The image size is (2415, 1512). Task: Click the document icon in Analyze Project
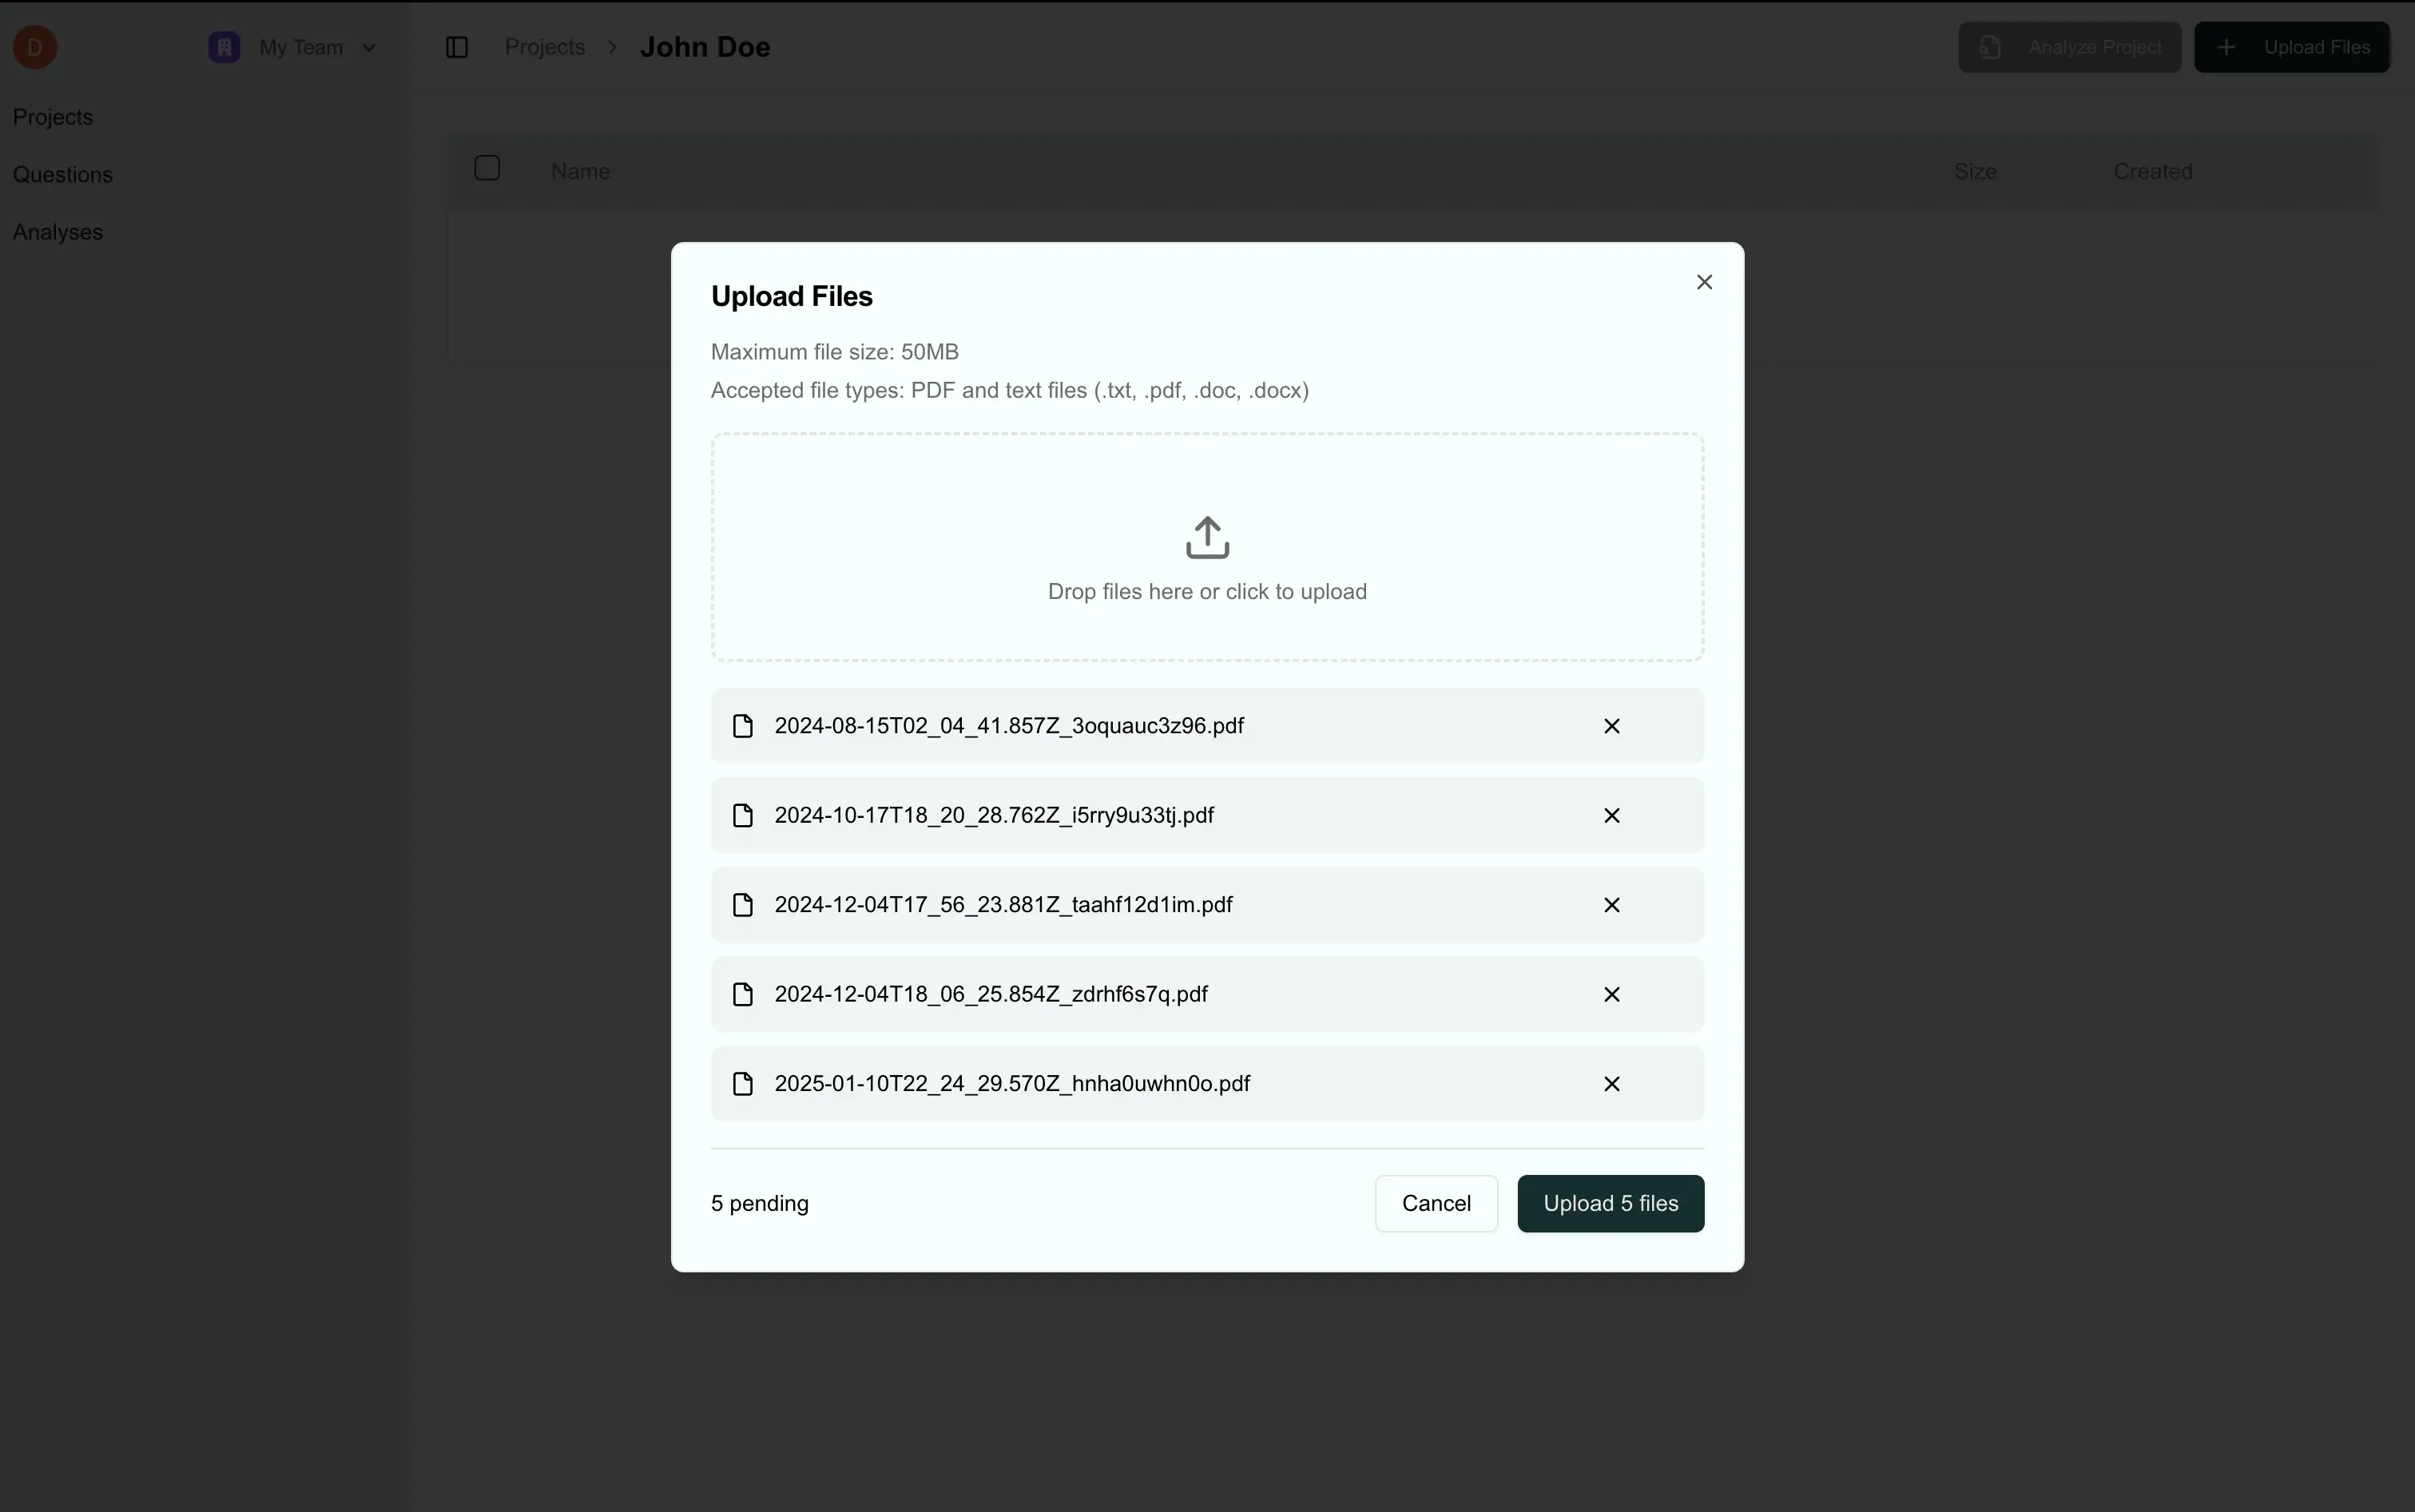(x=1990, y=47)
